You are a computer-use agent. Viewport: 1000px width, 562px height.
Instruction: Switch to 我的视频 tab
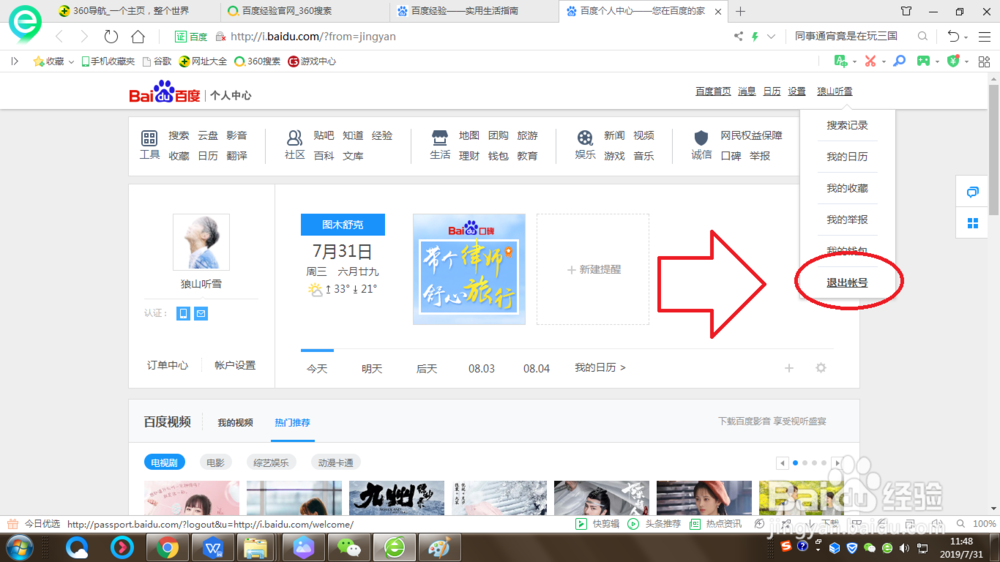pyautogui.click(x=235, y=422)
